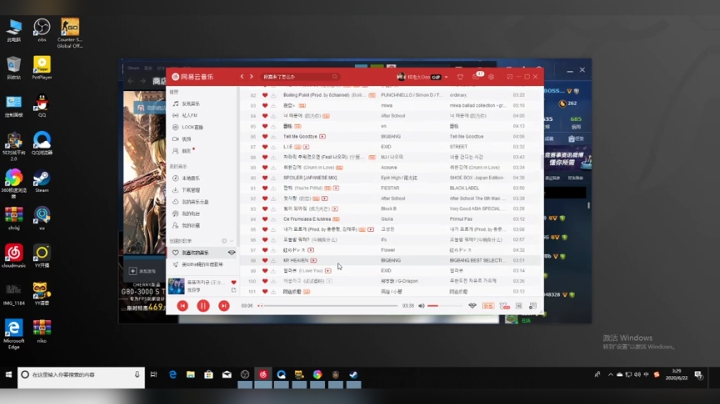Download the song Tell Me Goodbye
The width and height of the screenshot is (720, 404).
274,136
